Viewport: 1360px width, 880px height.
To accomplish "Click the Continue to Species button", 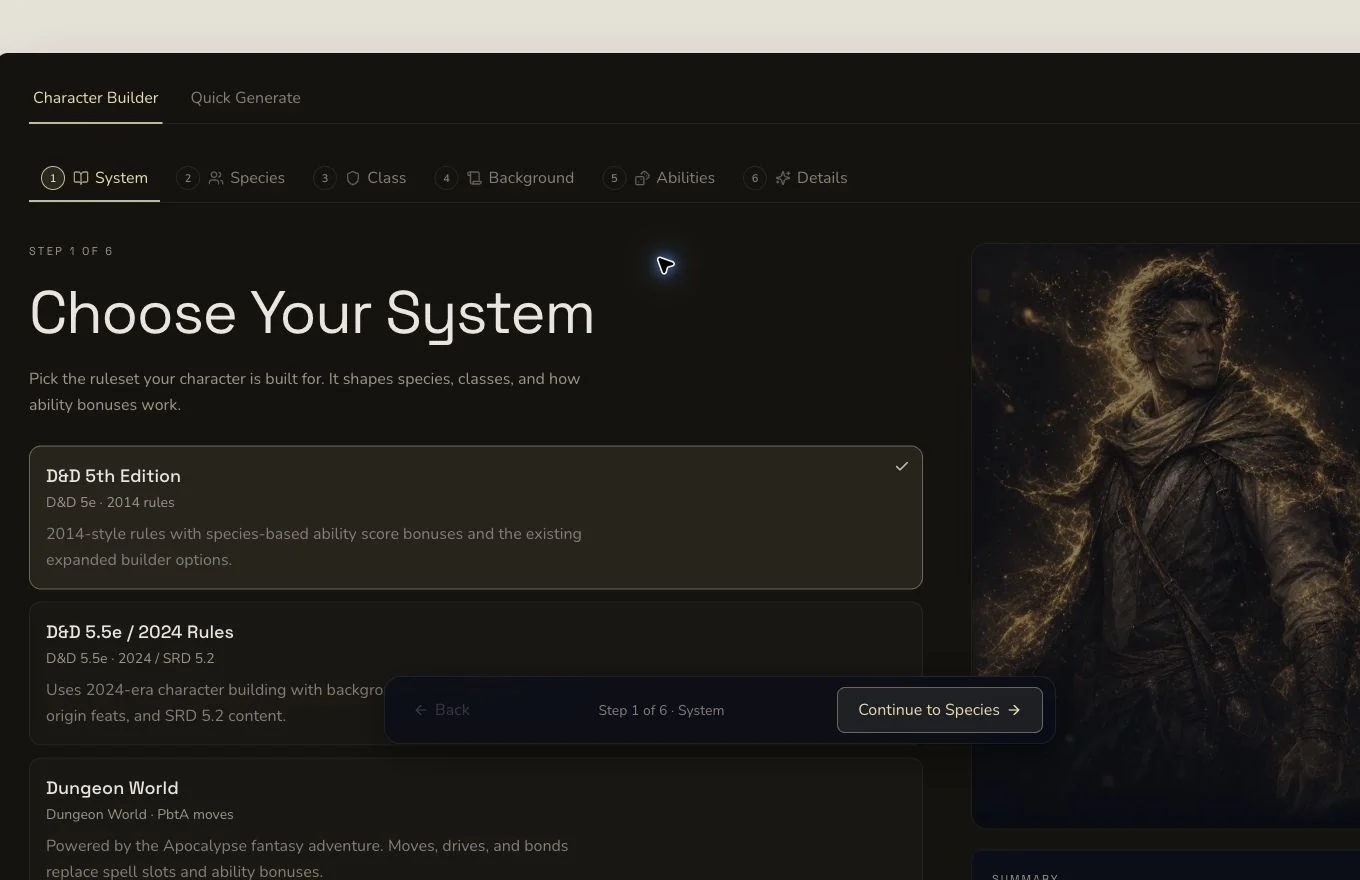I will point(940,710).
